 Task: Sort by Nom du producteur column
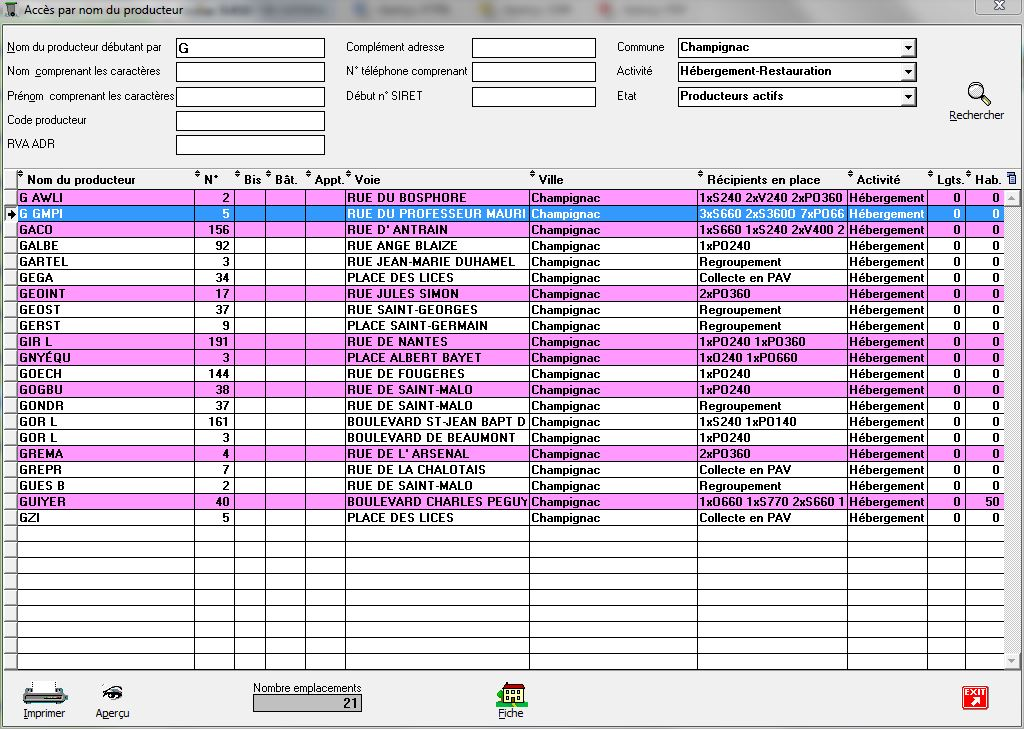coord(82,180)
